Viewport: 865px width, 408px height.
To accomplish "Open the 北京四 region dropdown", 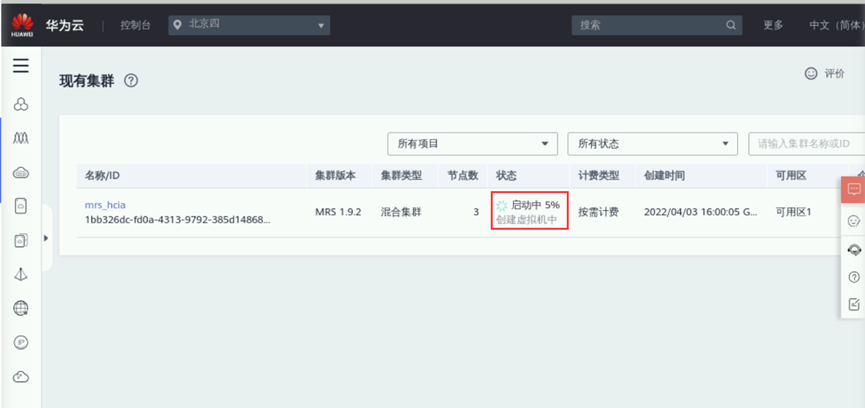I will click(x=249, y=25).
